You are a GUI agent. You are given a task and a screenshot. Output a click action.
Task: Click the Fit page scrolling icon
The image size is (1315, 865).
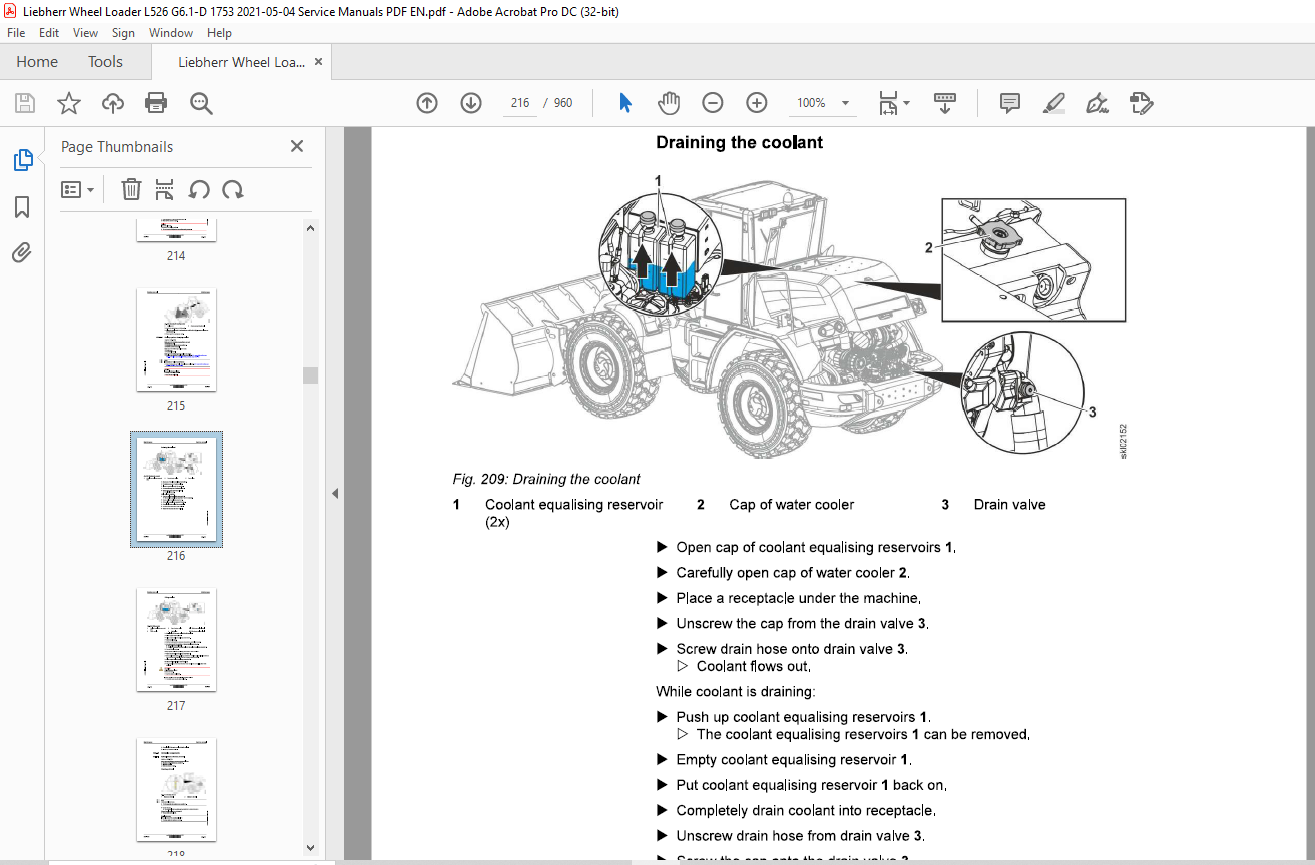(888, 103)
